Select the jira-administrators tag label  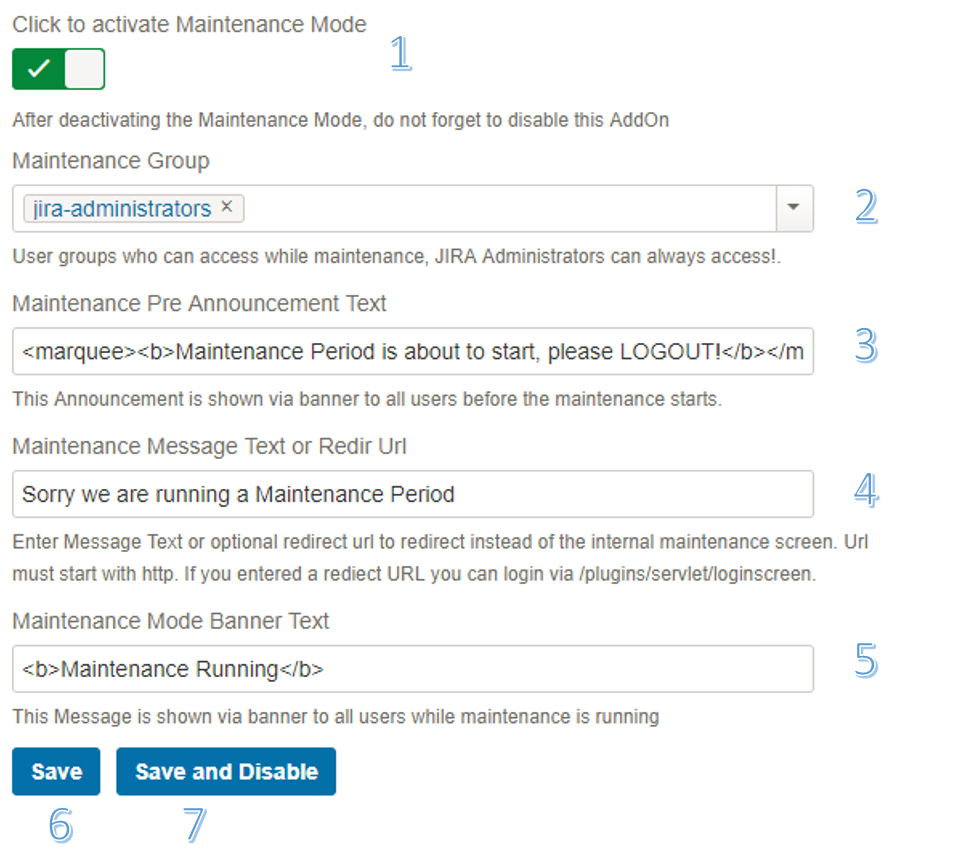pyautogui.click(x=121, y=208)
